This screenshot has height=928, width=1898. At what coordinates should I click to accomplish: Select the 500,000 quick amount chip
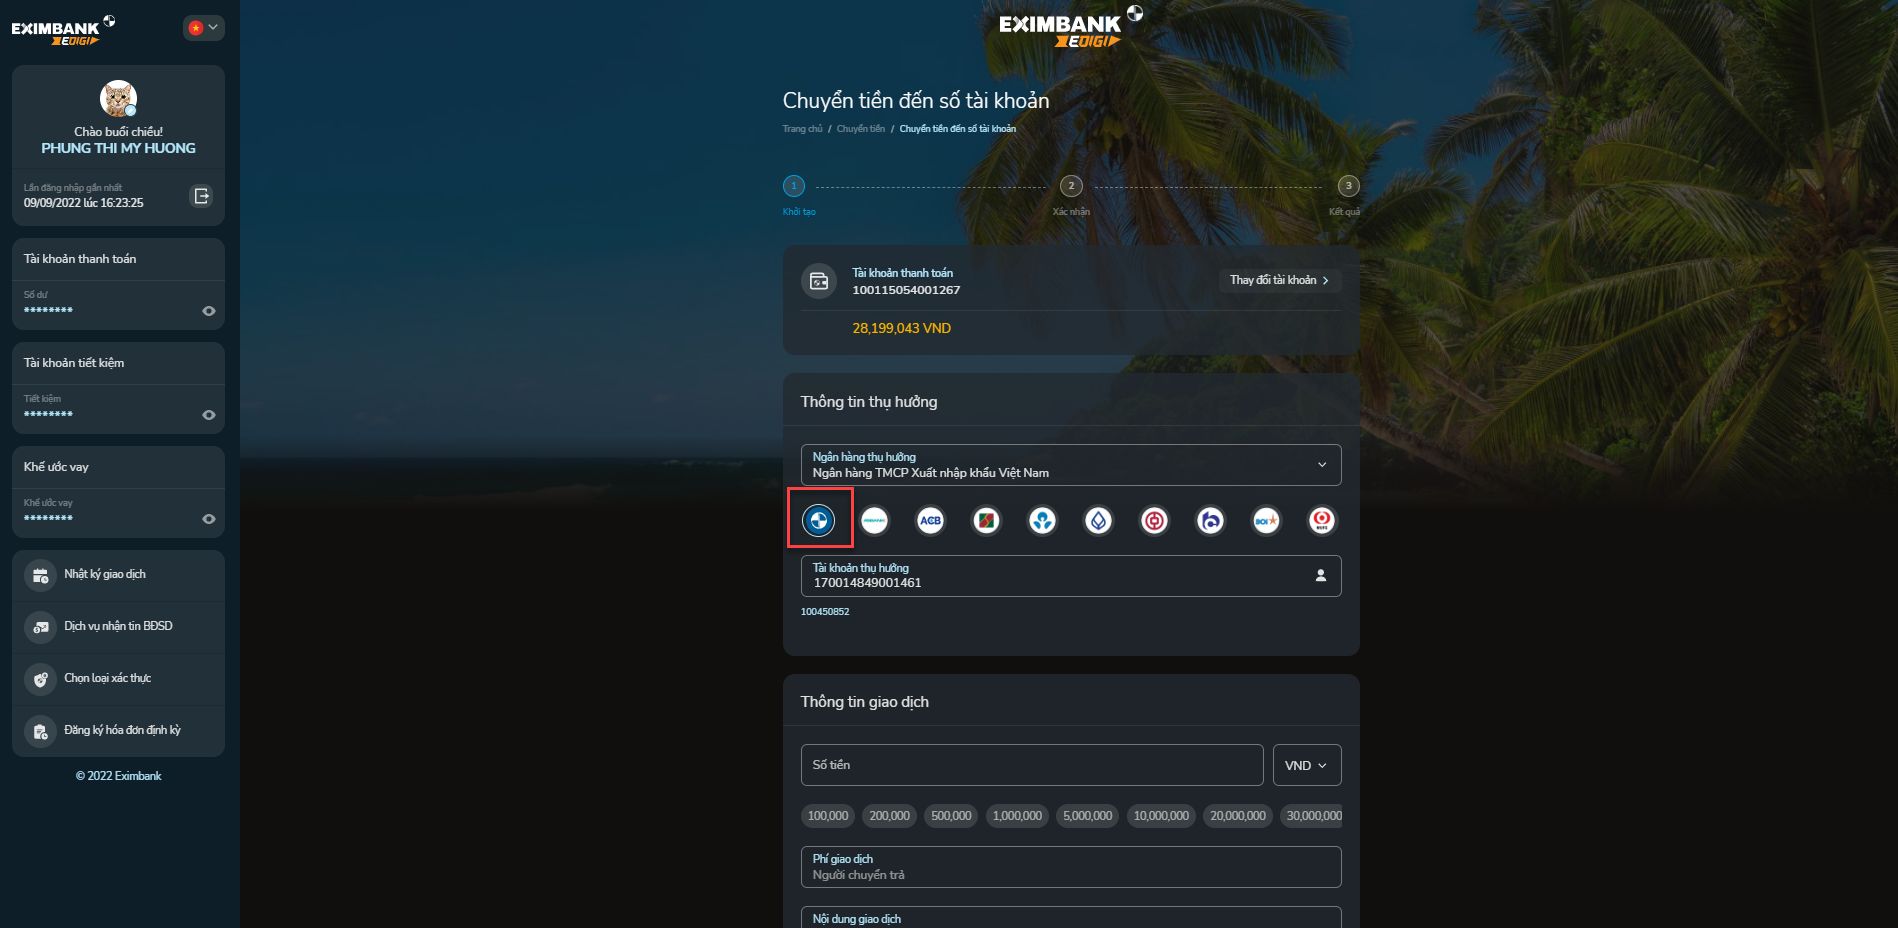[x=951, y=816]
